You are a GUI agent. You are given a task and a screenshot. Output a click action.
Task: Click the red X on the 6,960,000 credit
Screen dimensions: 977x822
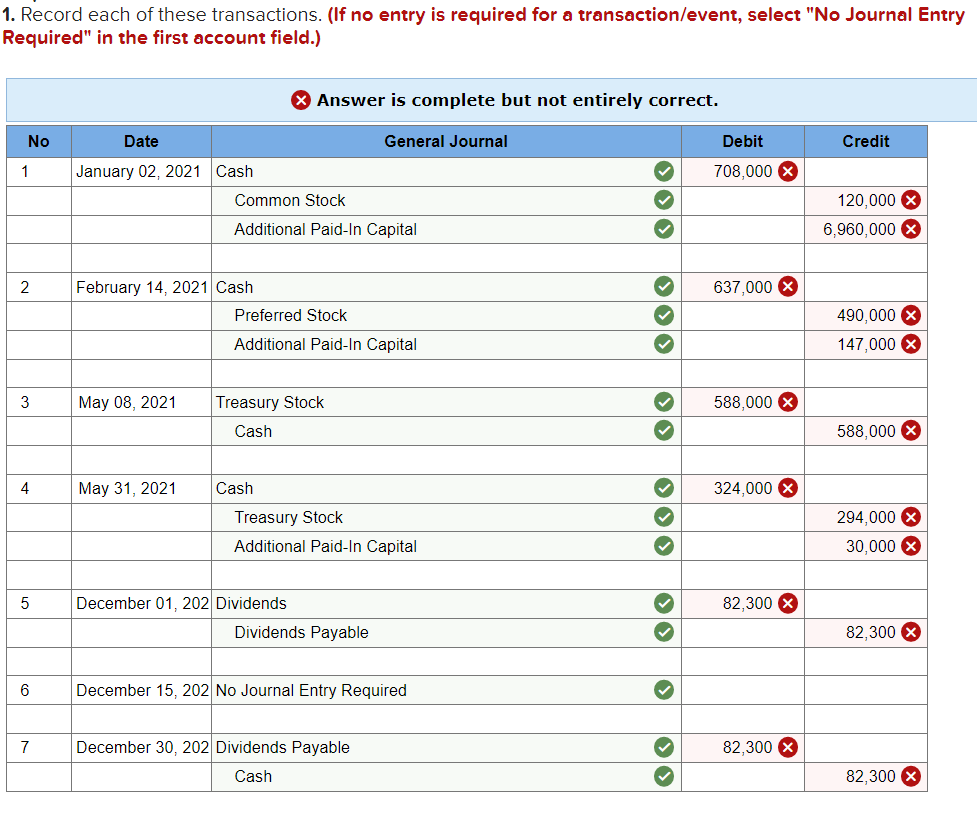pos(910,229)
